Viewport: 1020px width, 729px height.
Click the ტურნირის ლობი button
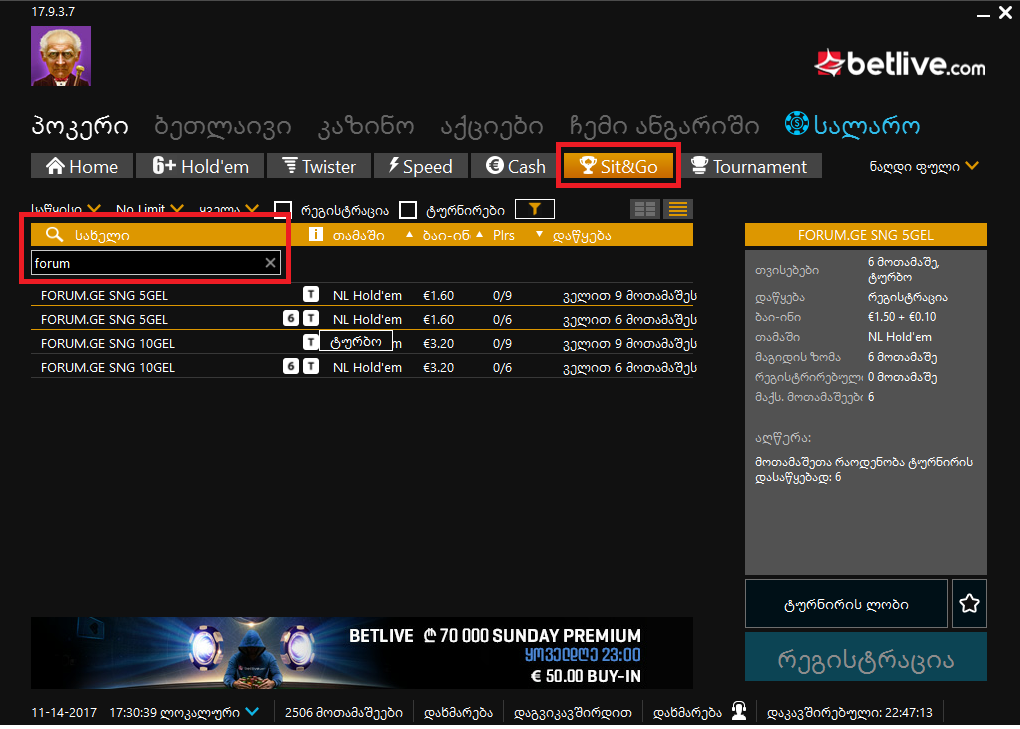(846, 603)
